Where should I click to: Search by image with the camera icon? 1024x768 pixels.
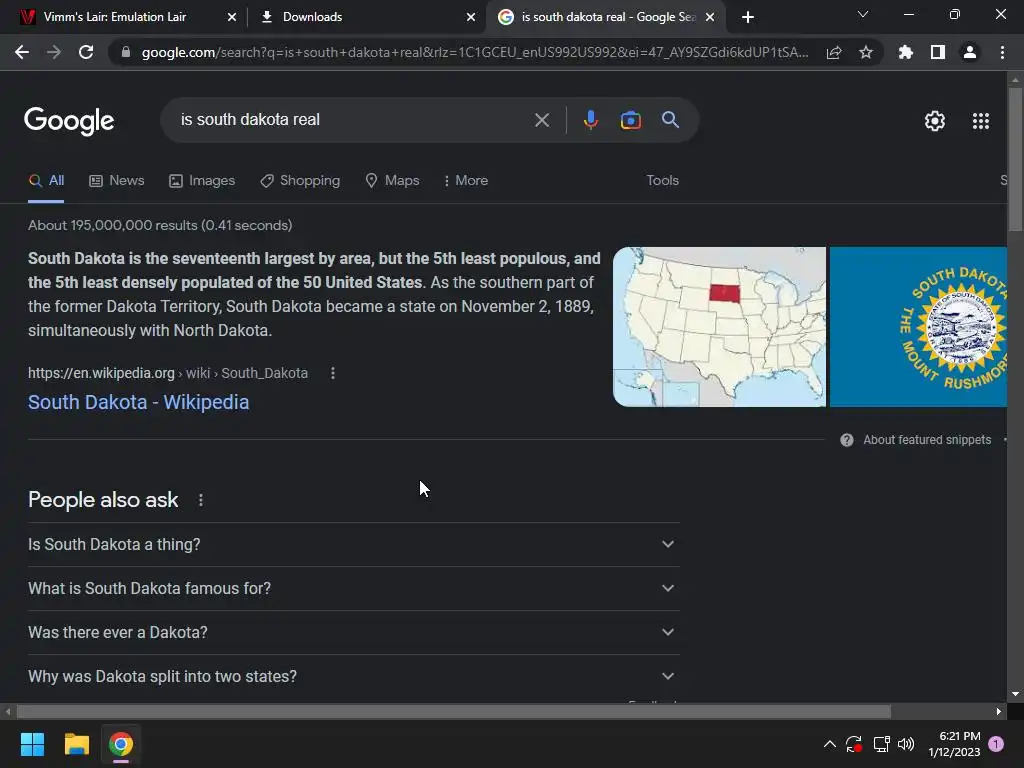631,120
